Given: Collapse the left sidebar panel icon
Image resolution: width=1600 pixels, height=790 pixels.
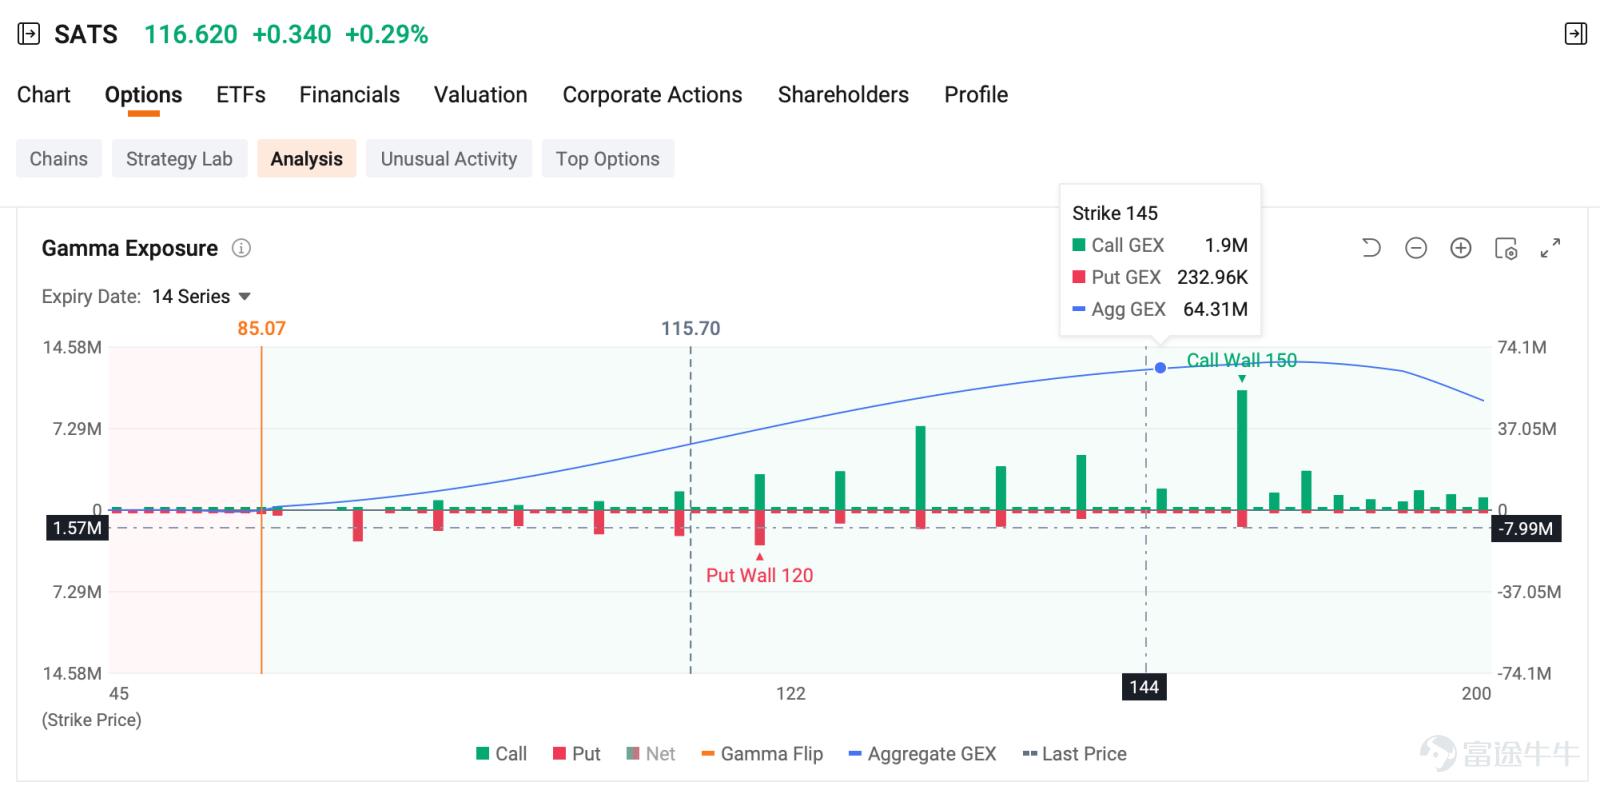Looking at the screenshot, I should pos(29,34).
